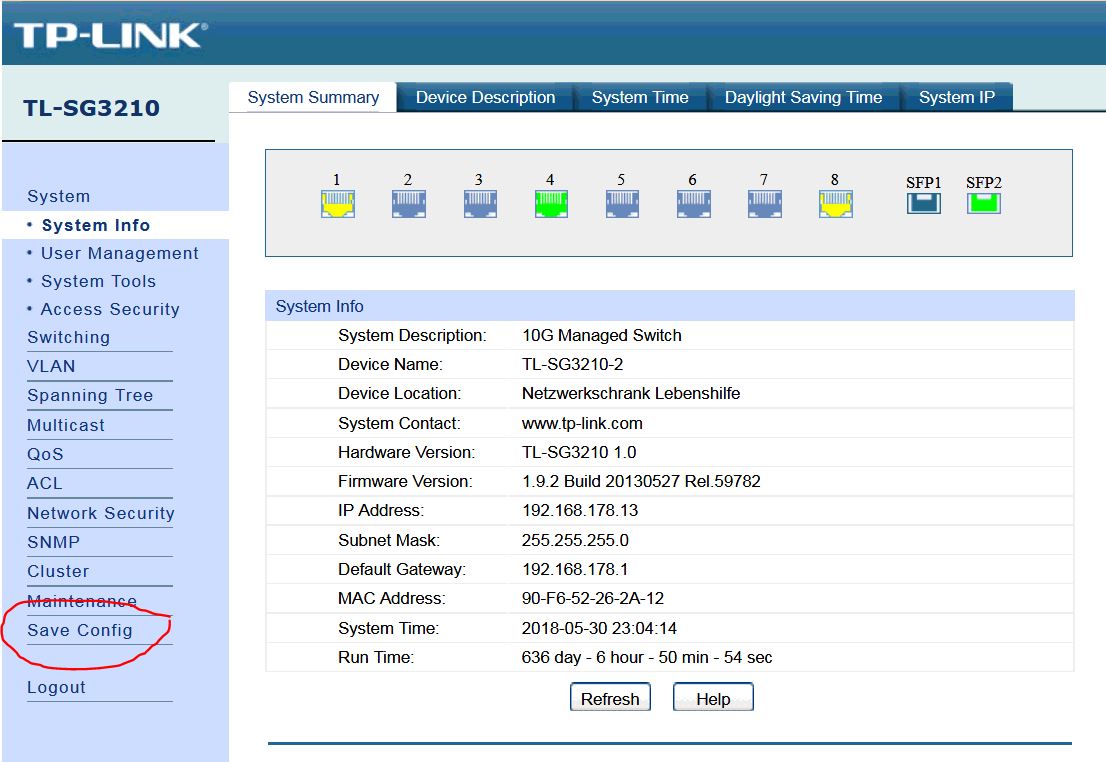
Task: Expand the Maintenance menu
Action: tap(82, 601)
